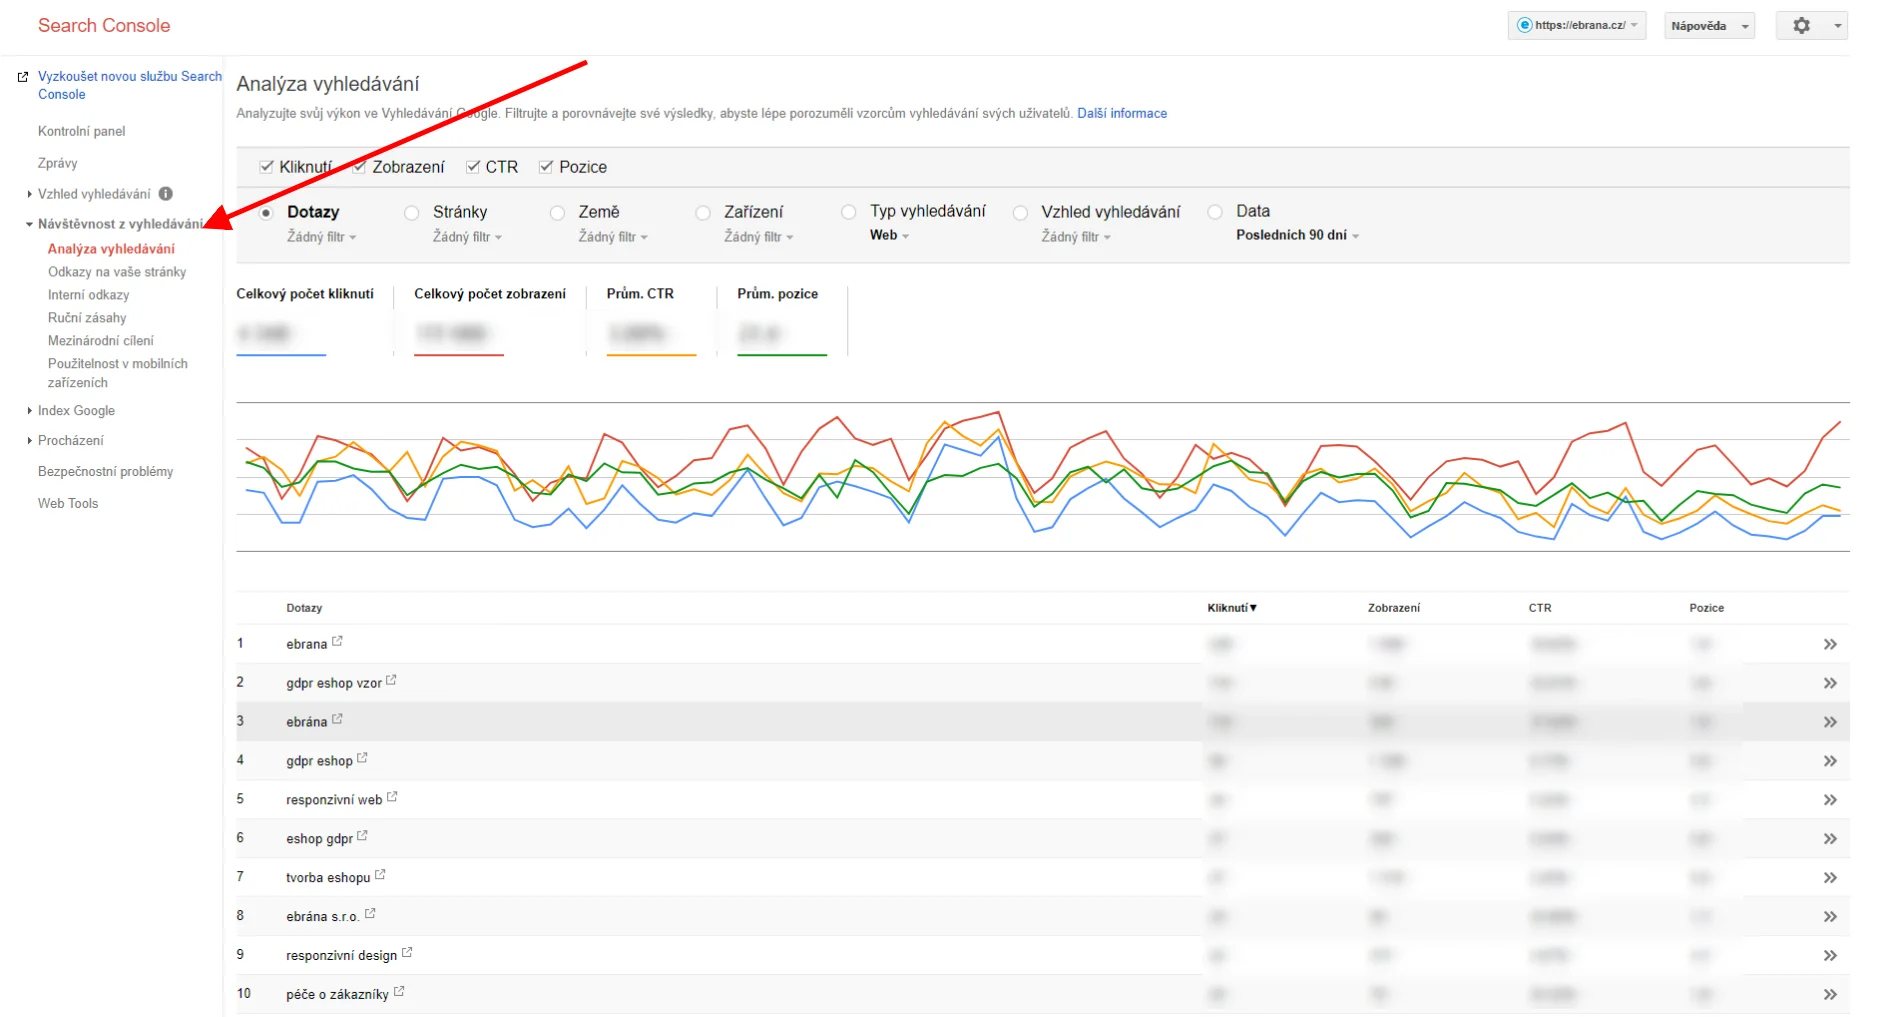
Task: Open external link icon next to responzivní web
Action: pos(392,797)
